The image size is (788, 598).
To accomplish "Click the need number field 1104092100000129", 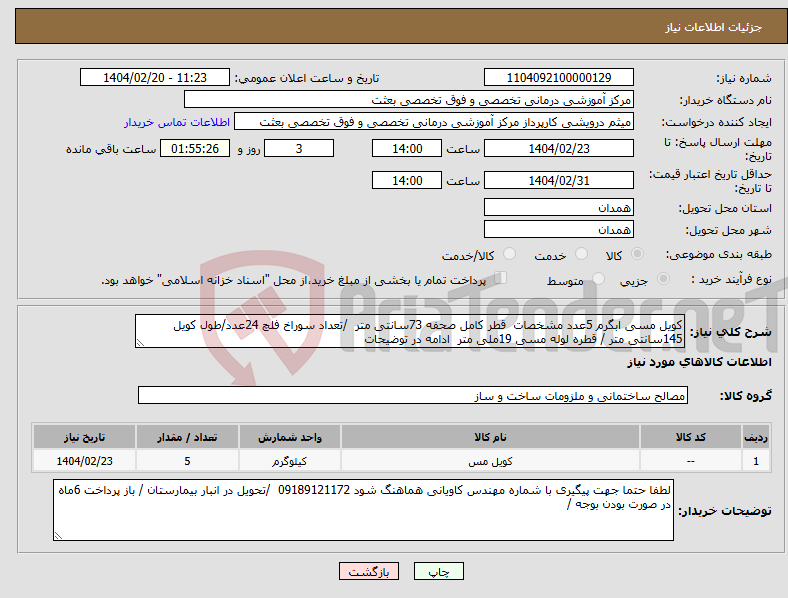I will [558, 77].
